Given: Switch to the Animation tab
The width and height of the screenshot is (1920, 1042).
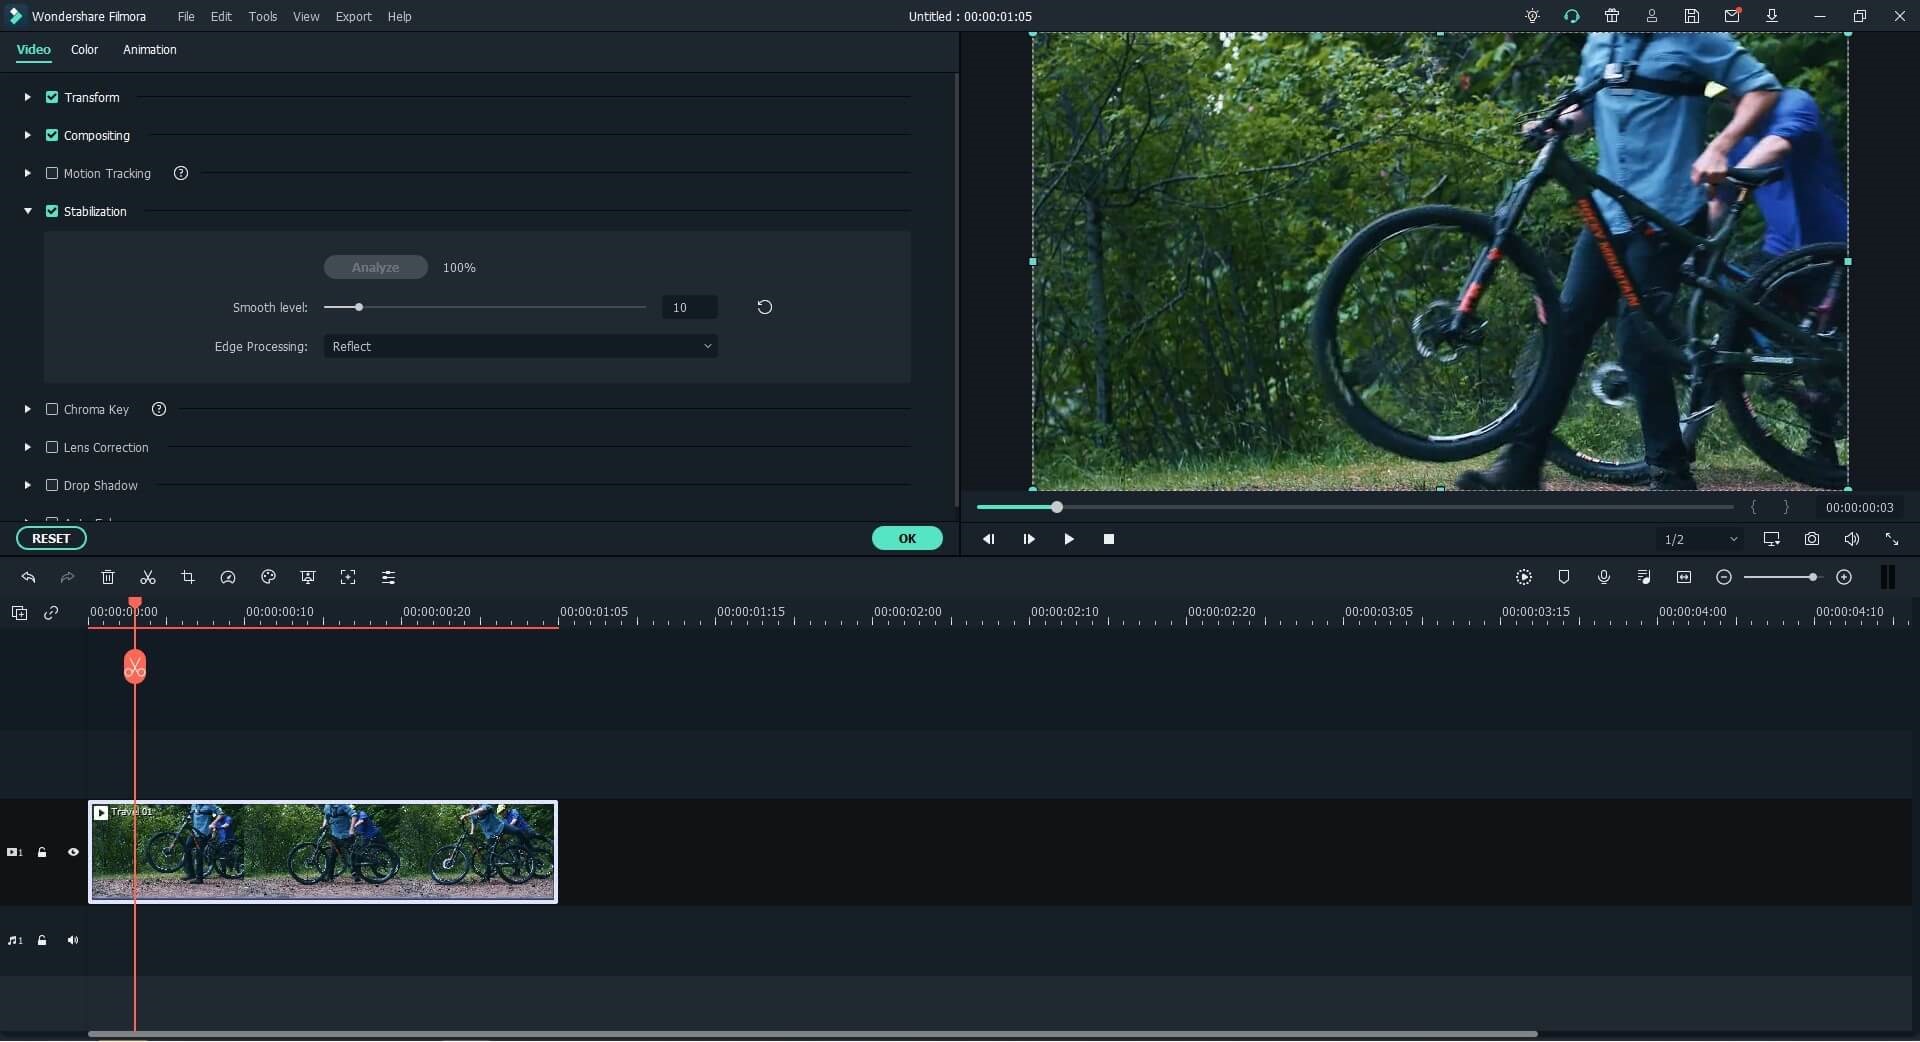Looking at the screenshot, I should point(149,49).
